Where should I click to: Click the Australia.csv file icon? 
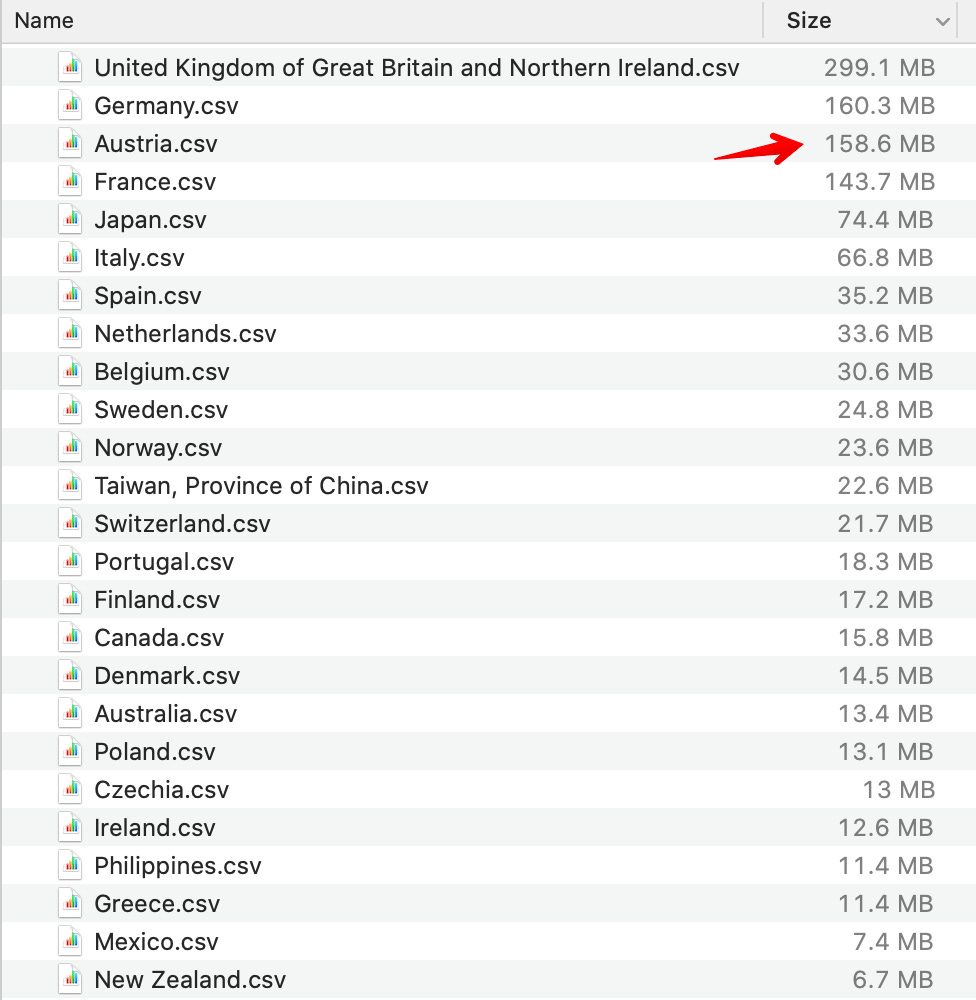[x=70, y=713]
